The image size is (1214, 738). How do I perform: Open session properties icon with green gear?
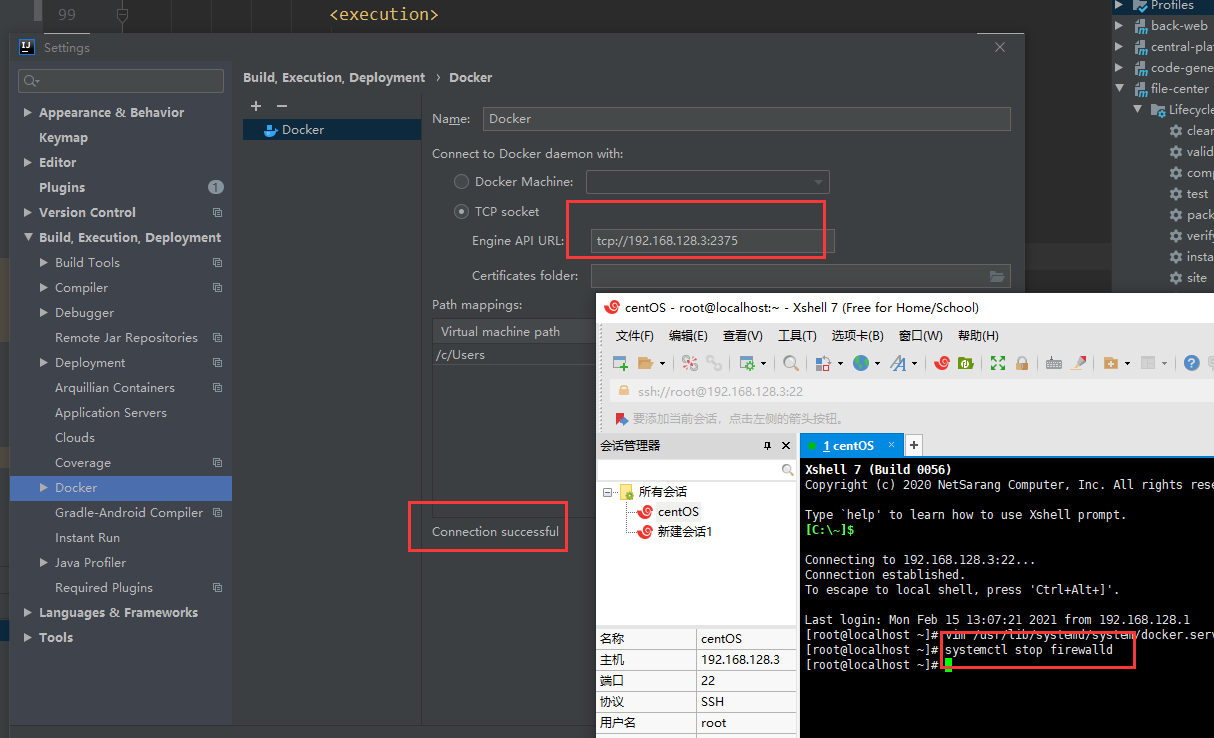[746, 363]
